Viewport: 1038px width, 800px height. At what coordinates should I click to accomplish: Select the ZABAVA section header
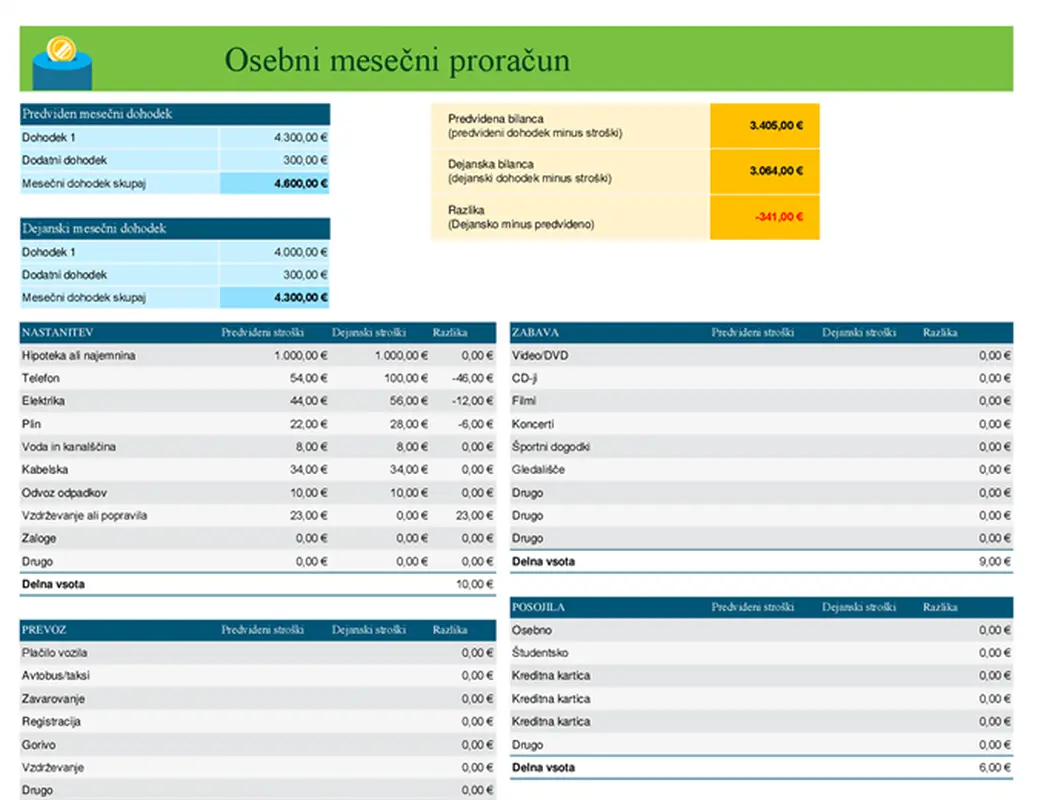536,332
